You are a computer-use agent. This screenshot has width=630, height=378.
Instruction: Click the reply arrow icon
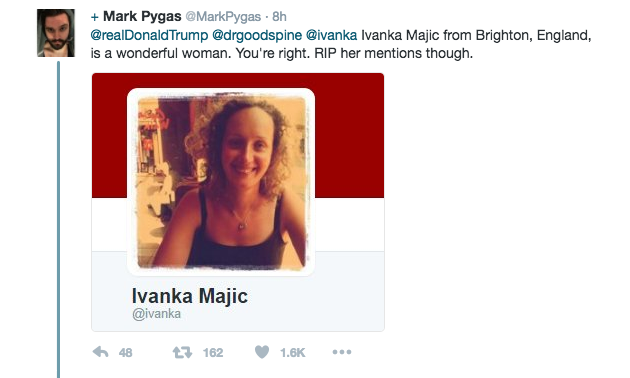[x=100, y=352]
